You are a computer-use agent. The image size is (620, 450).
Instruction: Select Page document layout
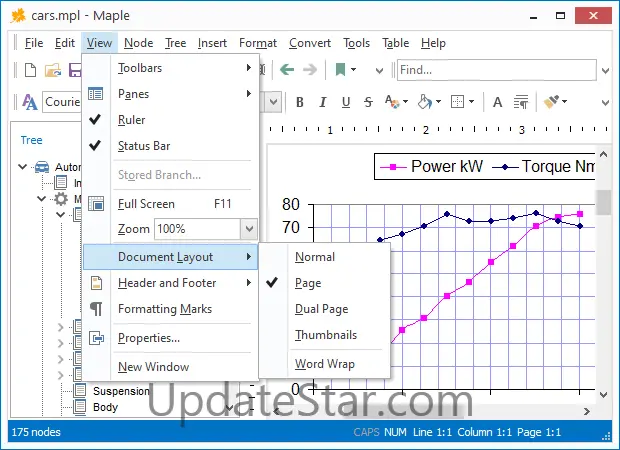pos(324,283)
